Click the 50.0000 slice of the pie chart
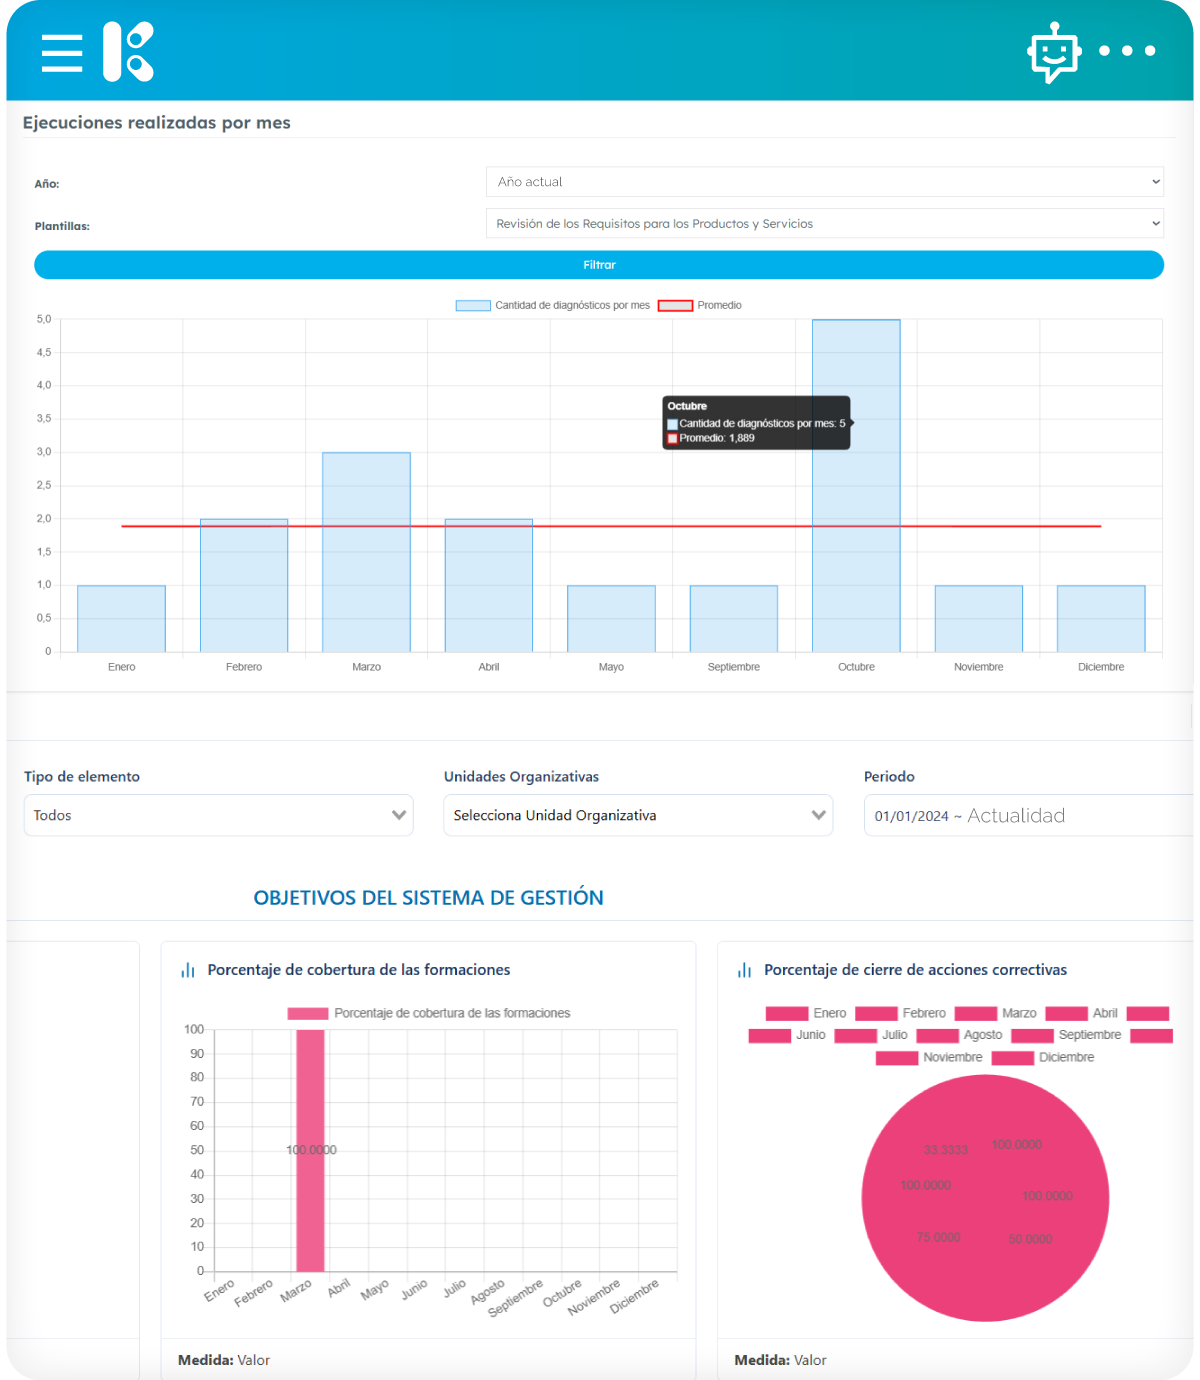This screenshot has width=1200, height=1380. coord(1030,1239)
